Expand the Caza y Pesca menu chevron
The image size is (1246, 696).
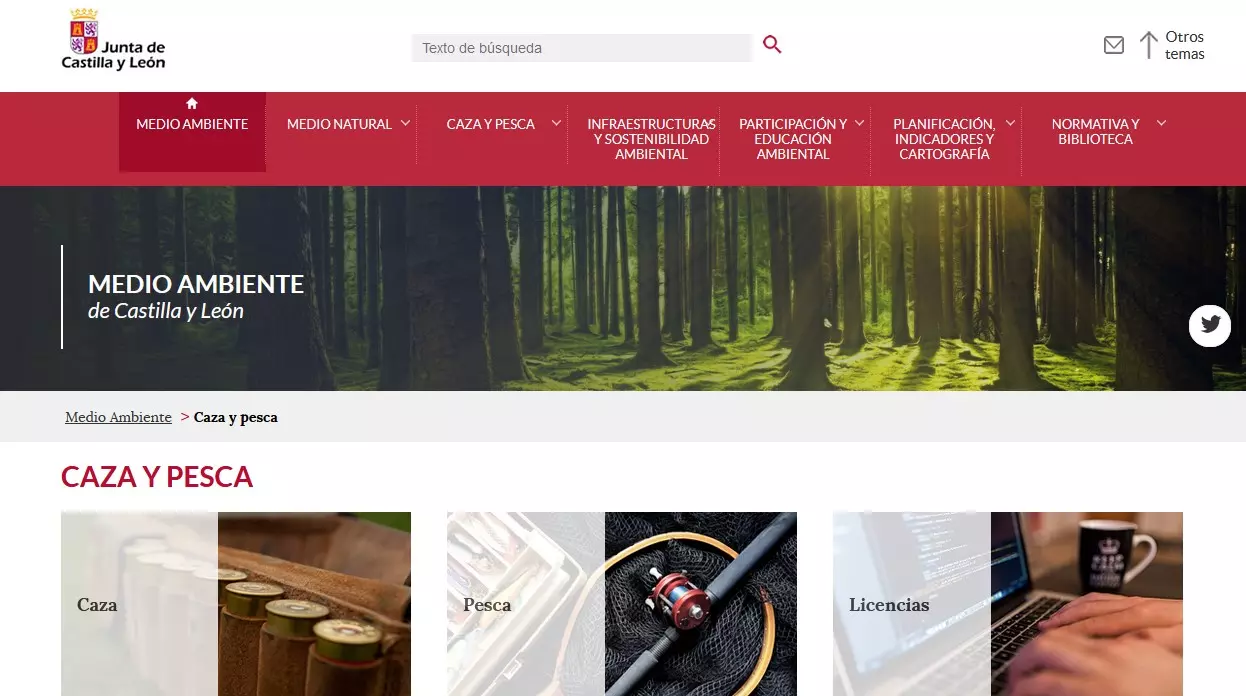click(556, 123)
